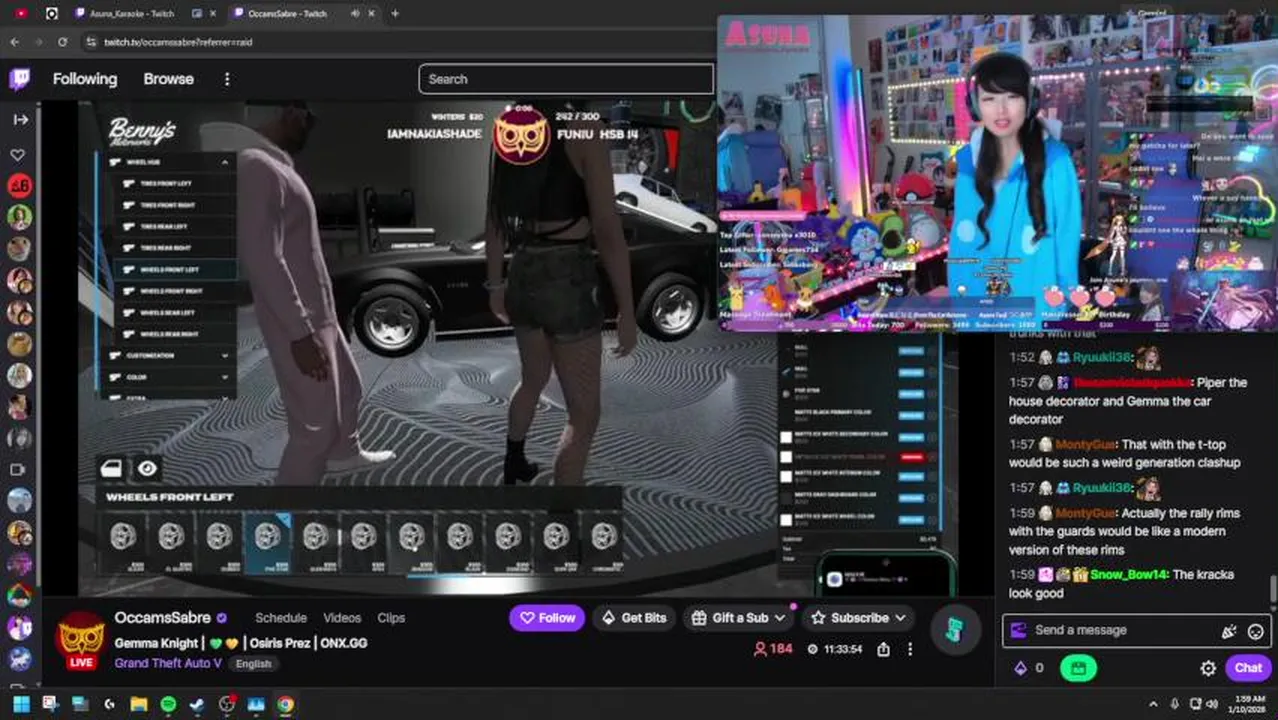The height and width of the screenshot is (720, 1278).
Task: Follow the OccamsSabre channel
Action: point(547,618)
